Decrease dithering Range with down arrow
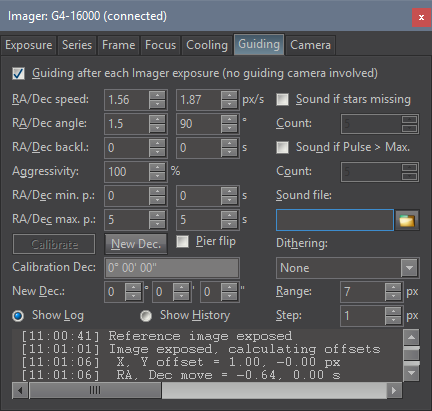The width and height of the screenshot is (432, 411). pyautogui.click(x=393, y=296)
